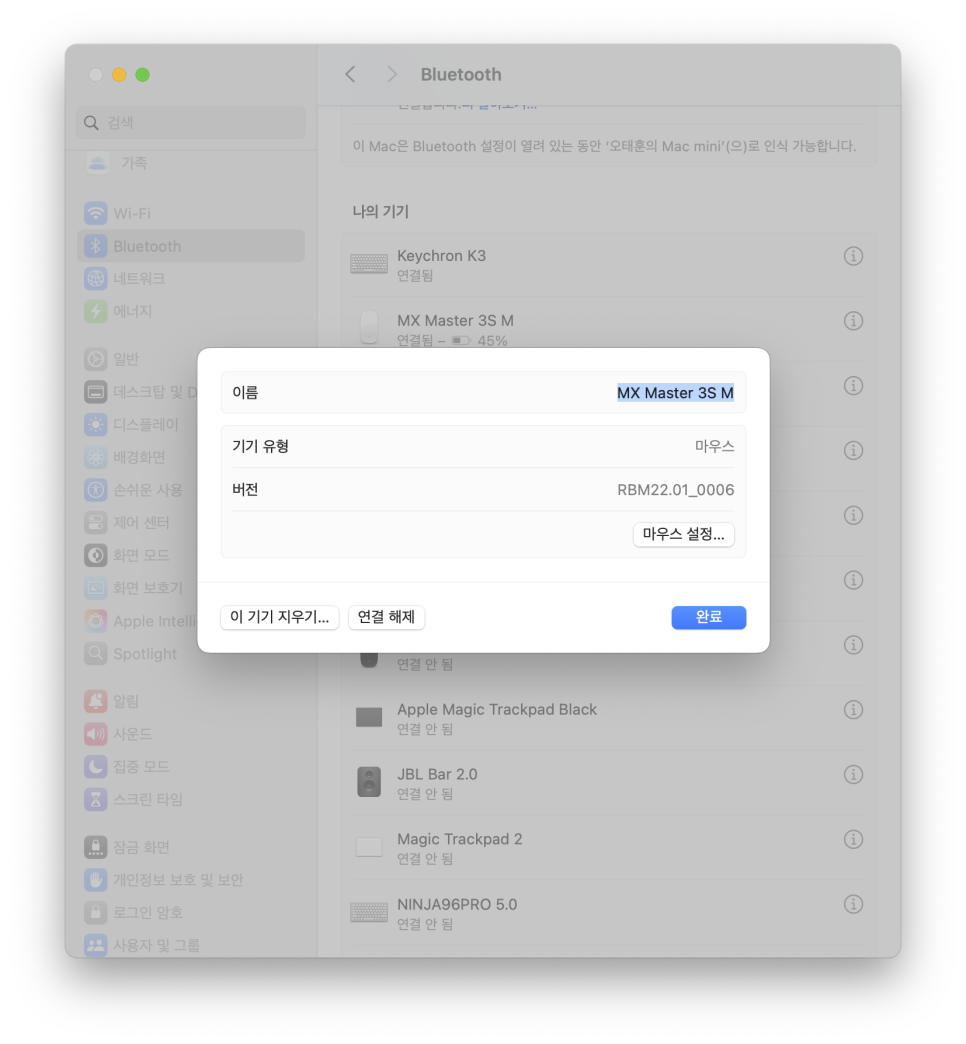The image size is (966, 1044).
Task: Select 로그인 암호 in the sidebar
Action: (191, 912)
